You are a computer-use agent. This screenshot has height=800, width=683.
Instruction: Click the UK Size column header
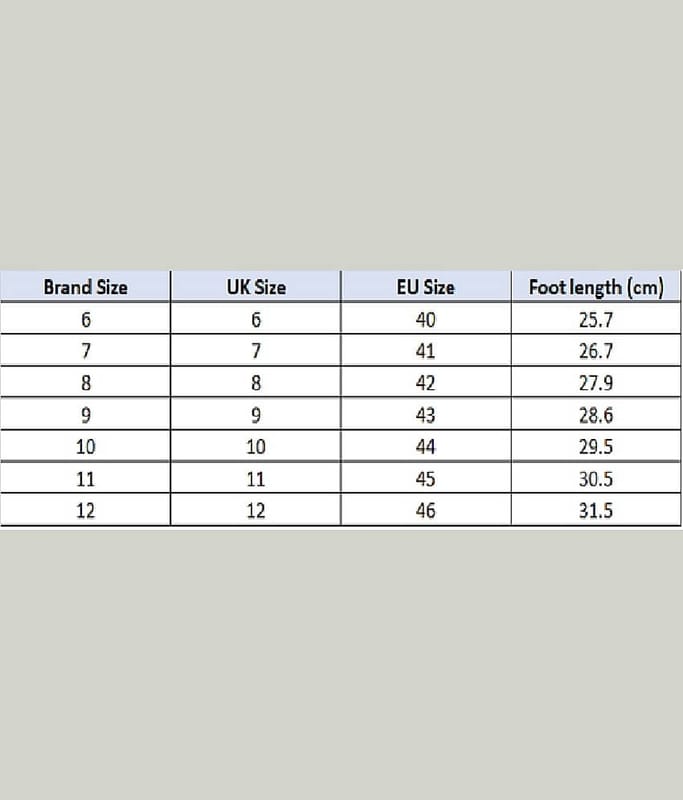coord(256,287)
